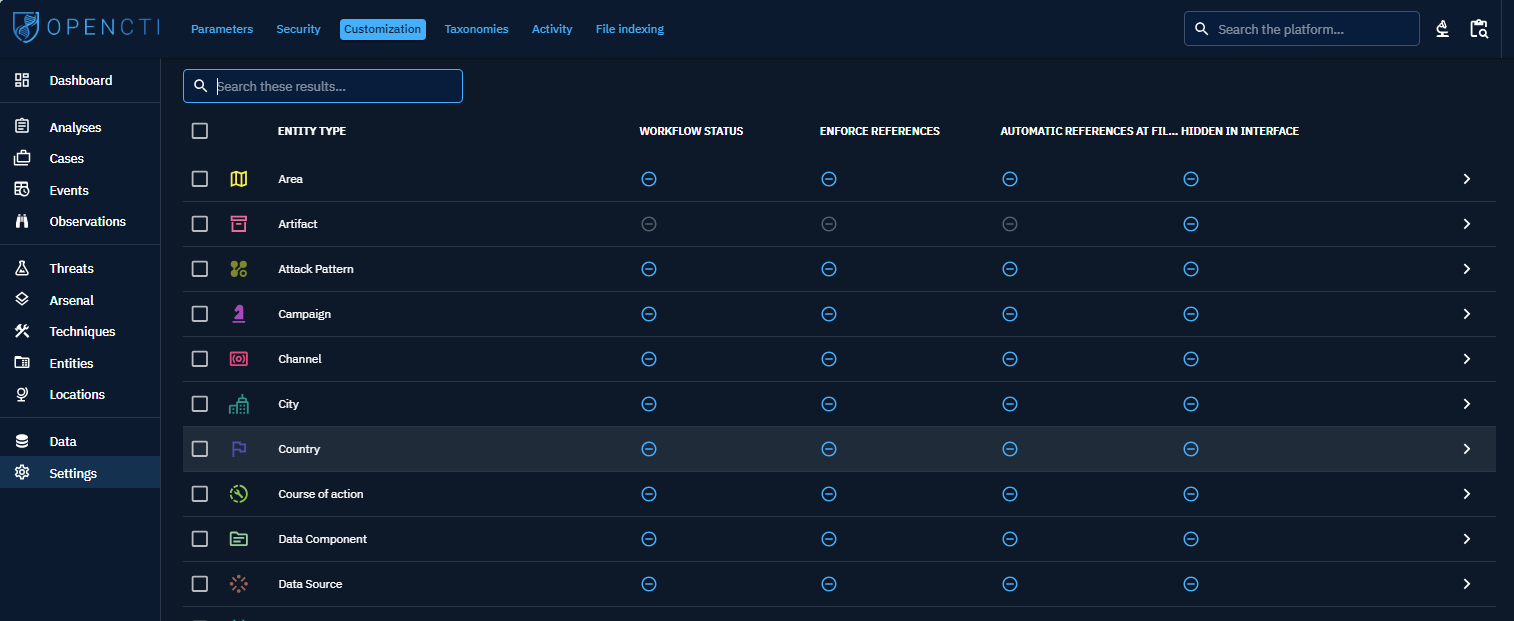The image size is (1514, 621).
Task: Select the Channel row checkbox
Action: 200,359
